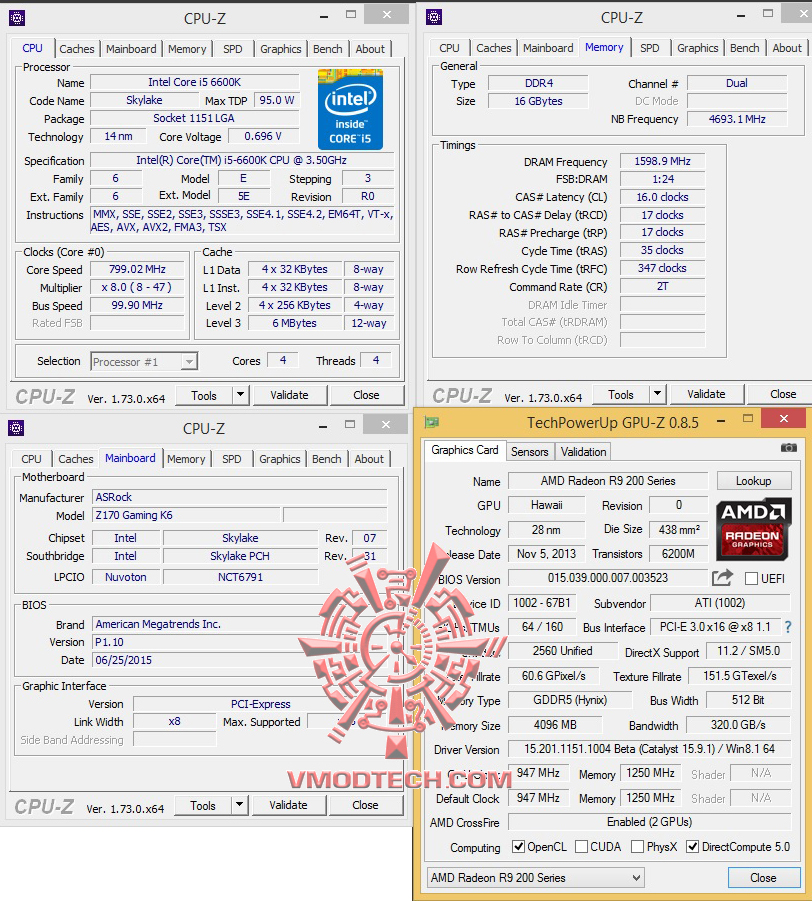Click Validate in the Memory CPU-Z window
The image size is (812, 901).
(x=706, y=394)
